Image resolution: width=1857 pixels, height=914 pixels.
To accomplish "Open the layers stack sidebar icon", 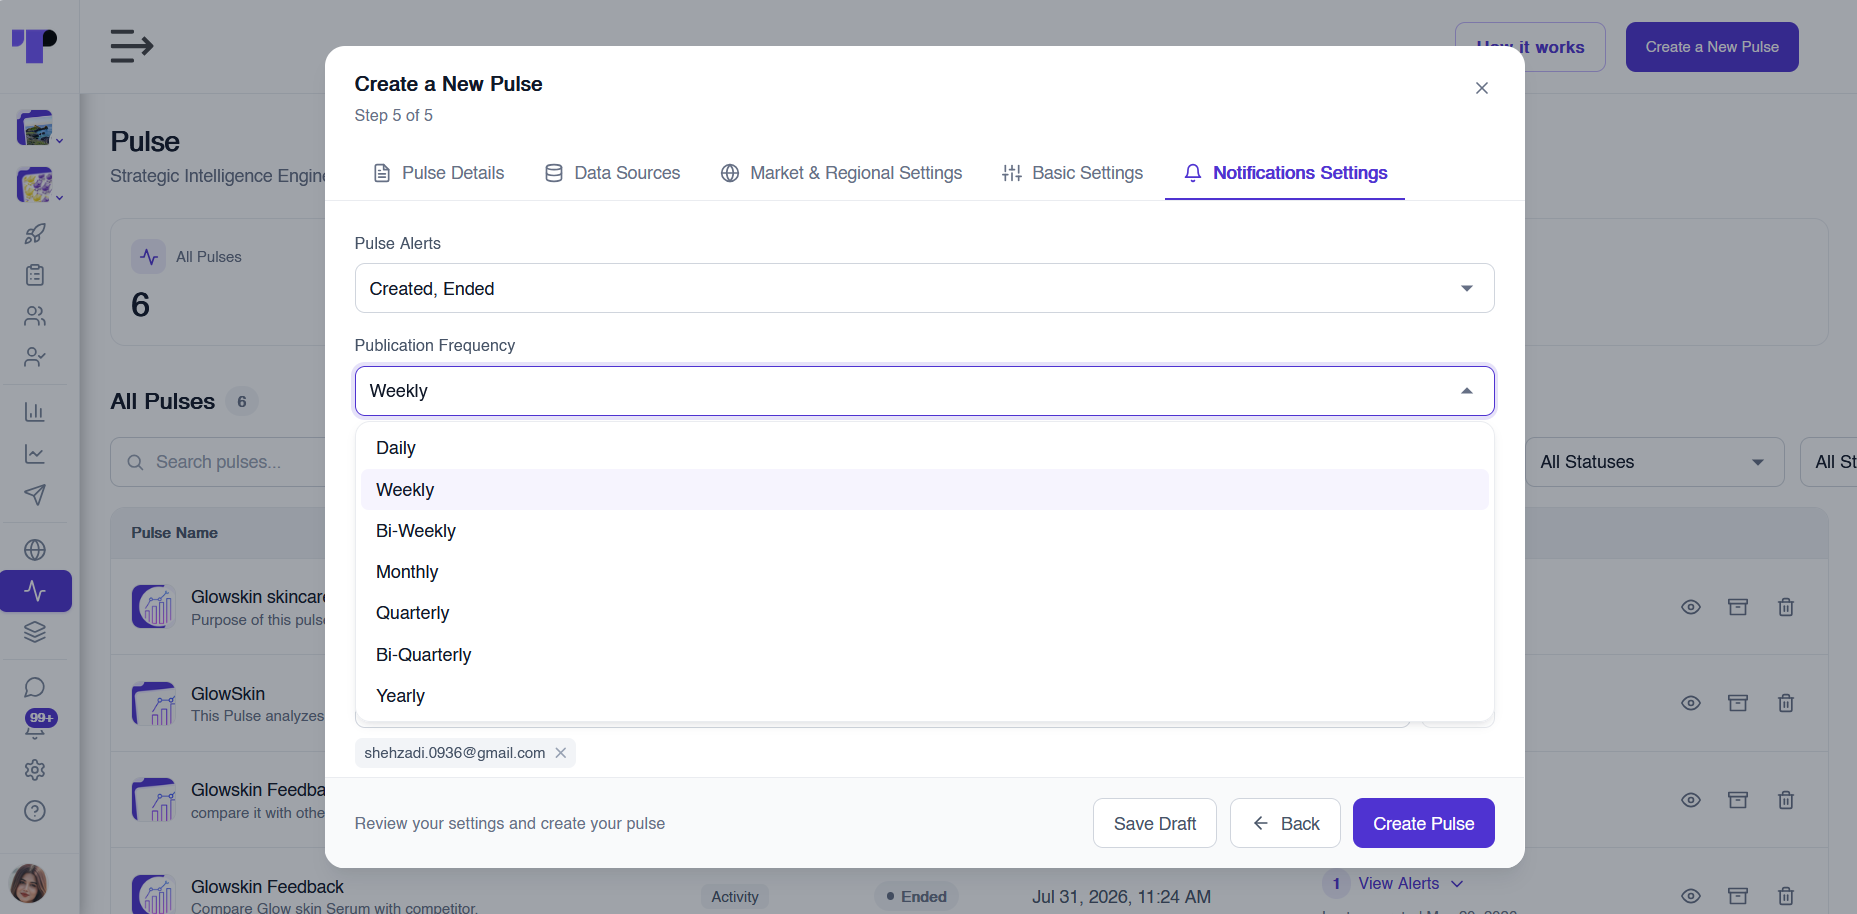I will point(35,632).
